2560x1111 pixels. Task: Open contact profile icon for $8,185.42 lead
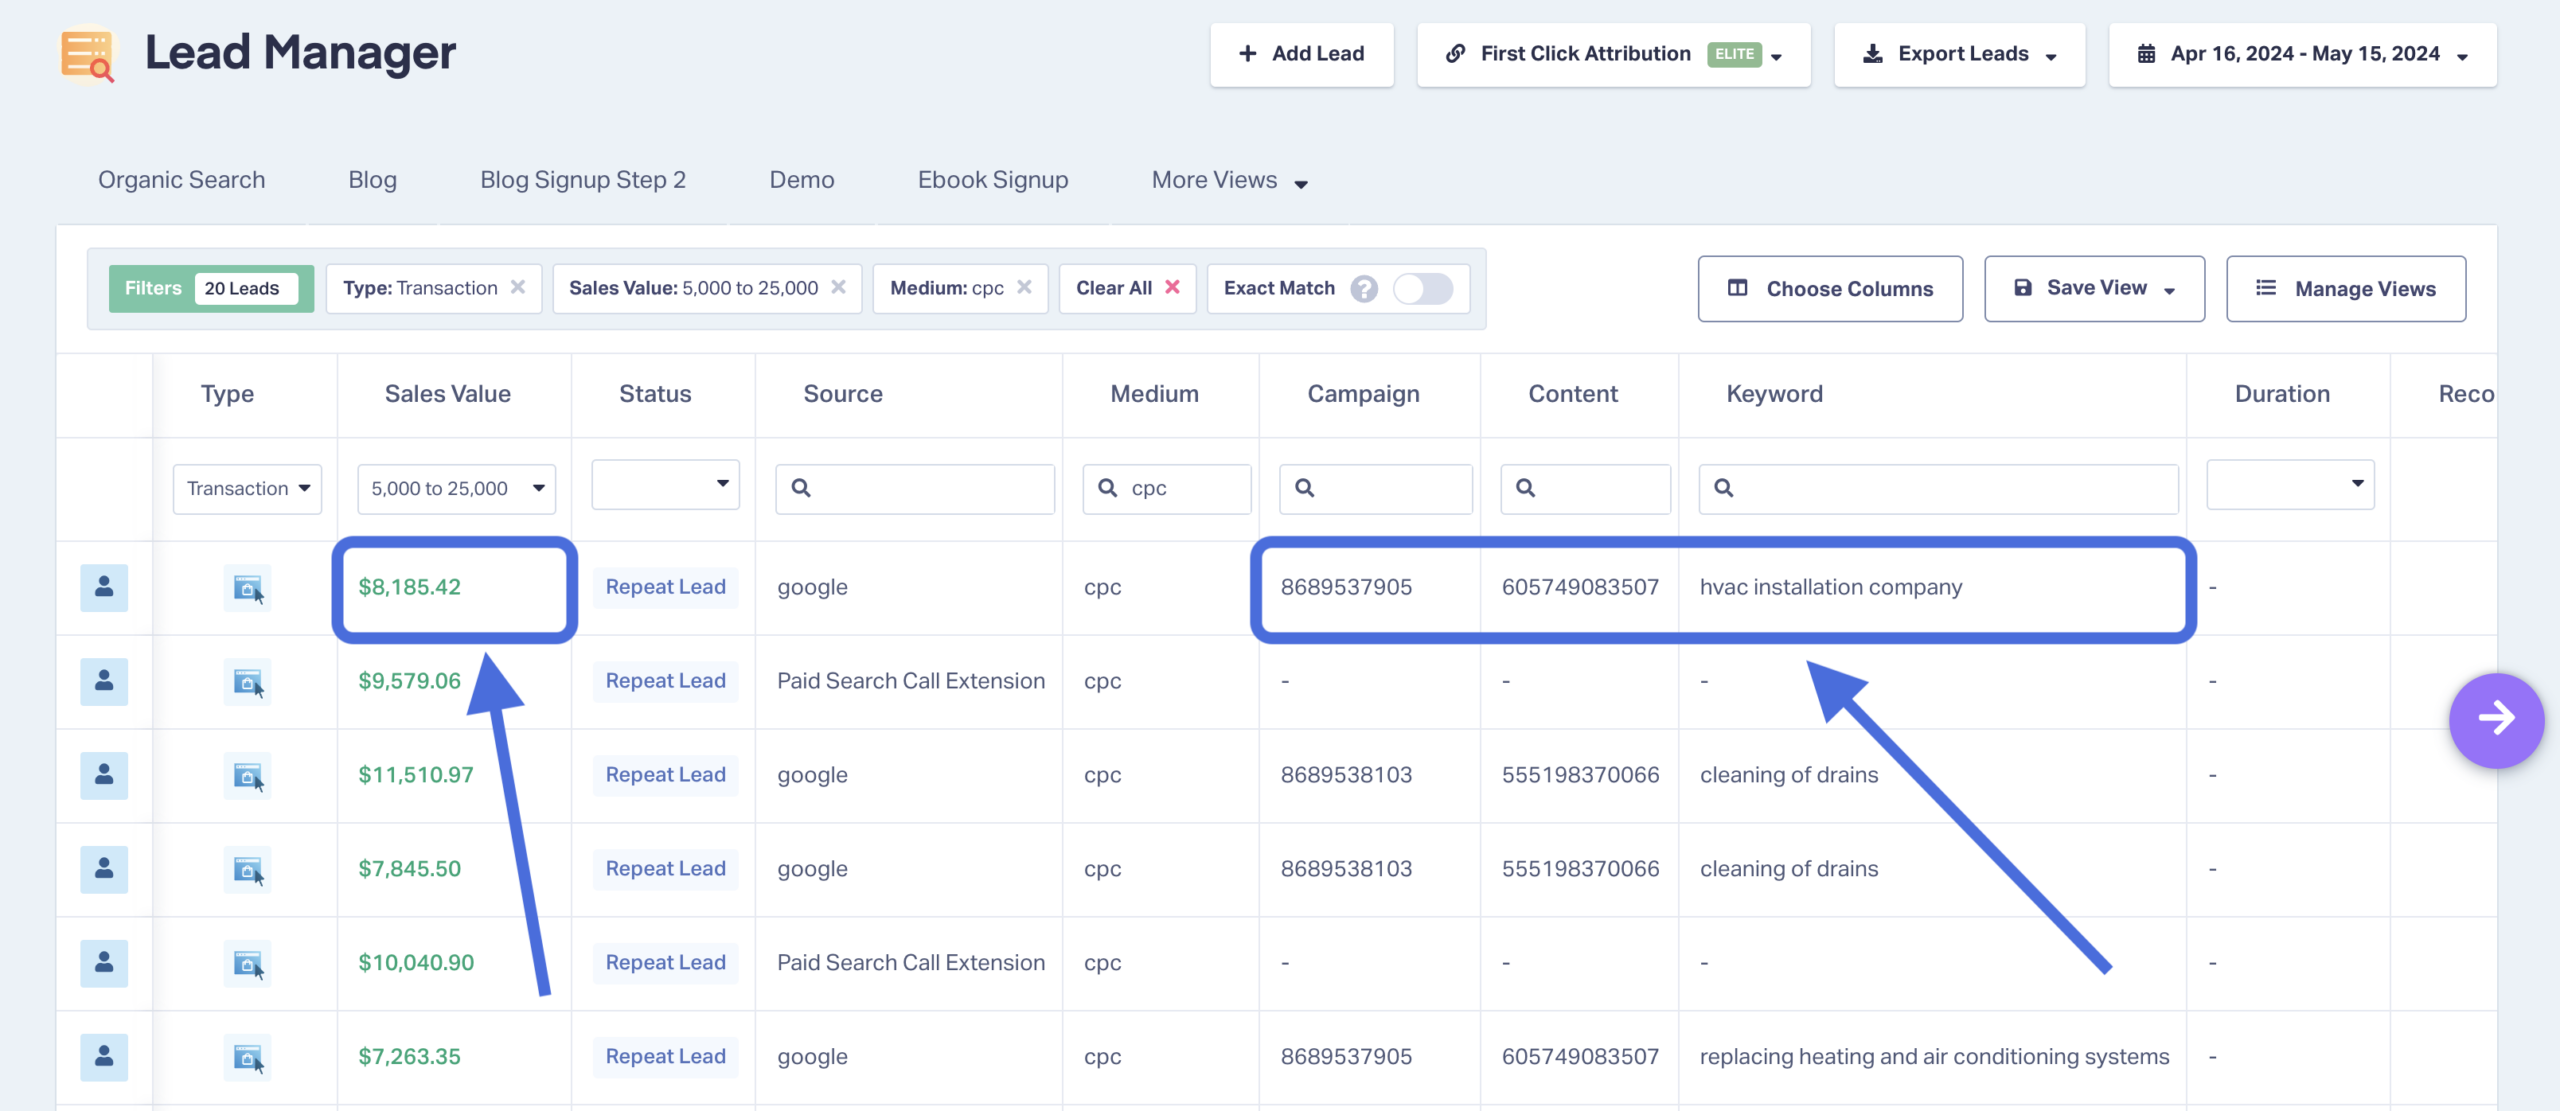pyautogui.click(x=104, y=587)
